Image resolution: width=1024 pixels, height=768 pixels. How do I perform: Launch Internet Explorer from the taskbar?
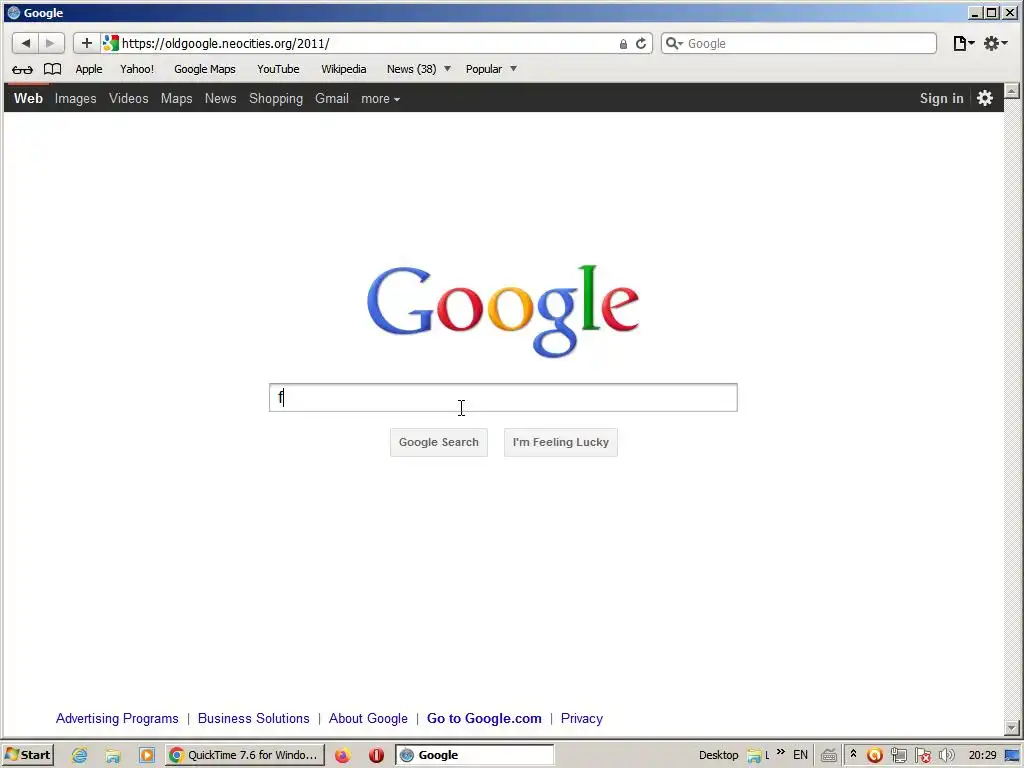[x=80, y=755]
